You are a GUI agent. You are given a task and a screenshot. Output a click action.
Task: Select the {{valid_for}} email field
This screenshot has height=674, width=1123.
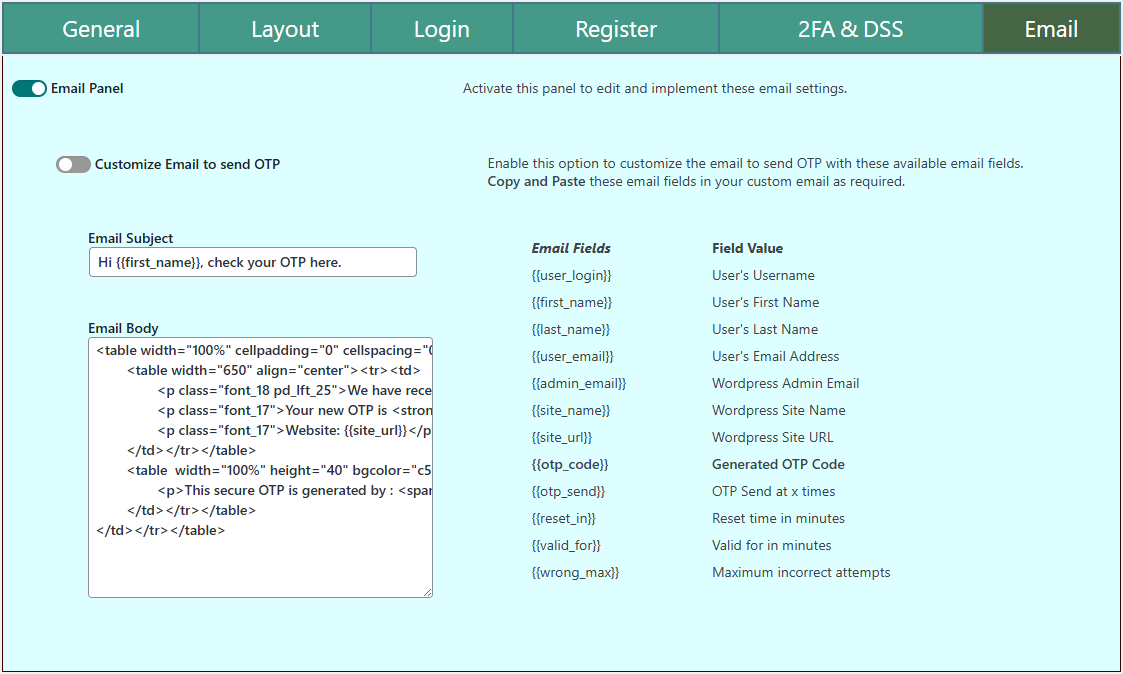pyautogui.click(x=566, y=545)
